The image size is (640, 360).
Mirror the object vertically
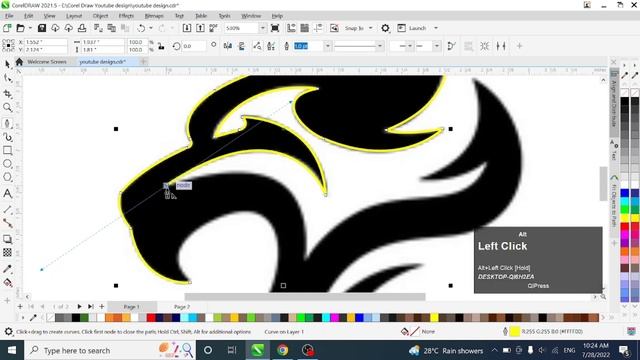click(x=242, y=46)
